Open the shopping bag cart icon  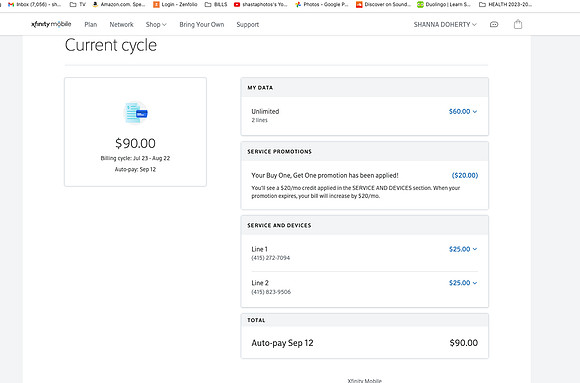pos(518,24)
